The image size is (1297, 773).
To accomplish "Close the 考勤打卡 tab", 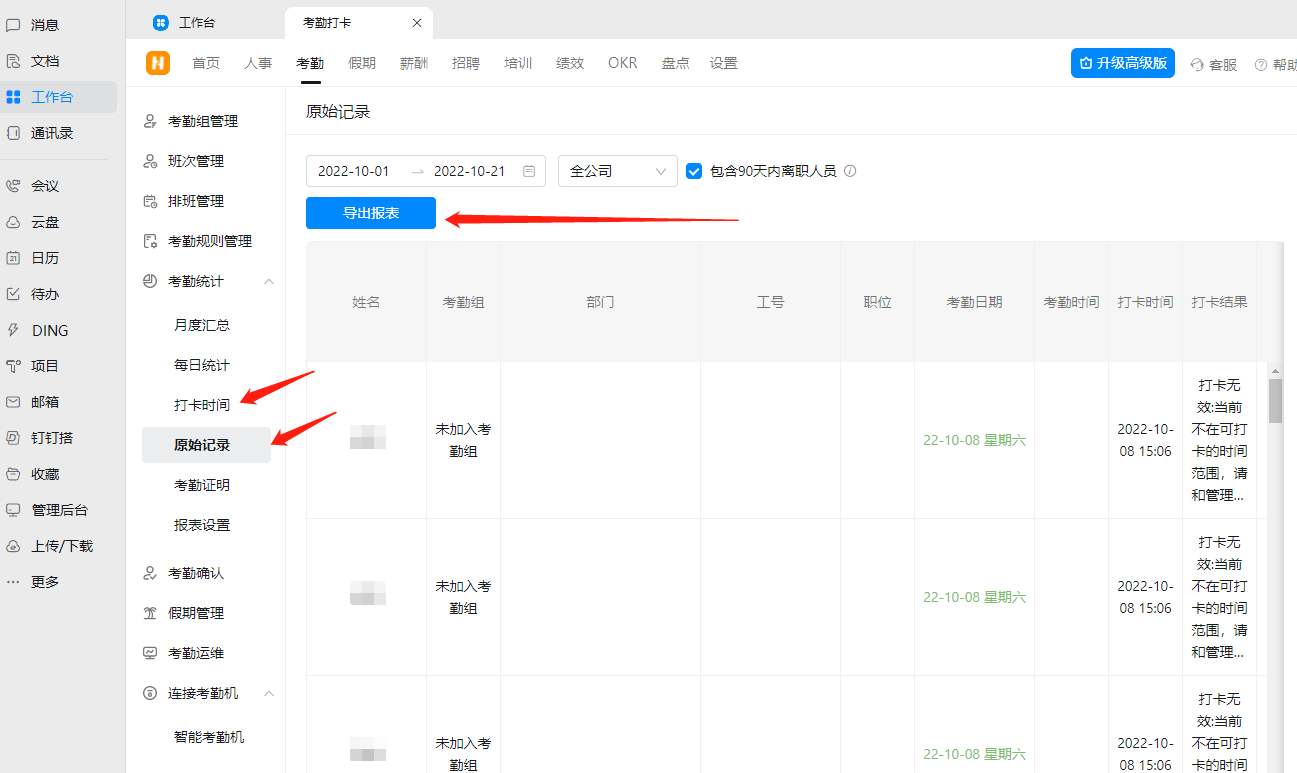I will [417, 22].
